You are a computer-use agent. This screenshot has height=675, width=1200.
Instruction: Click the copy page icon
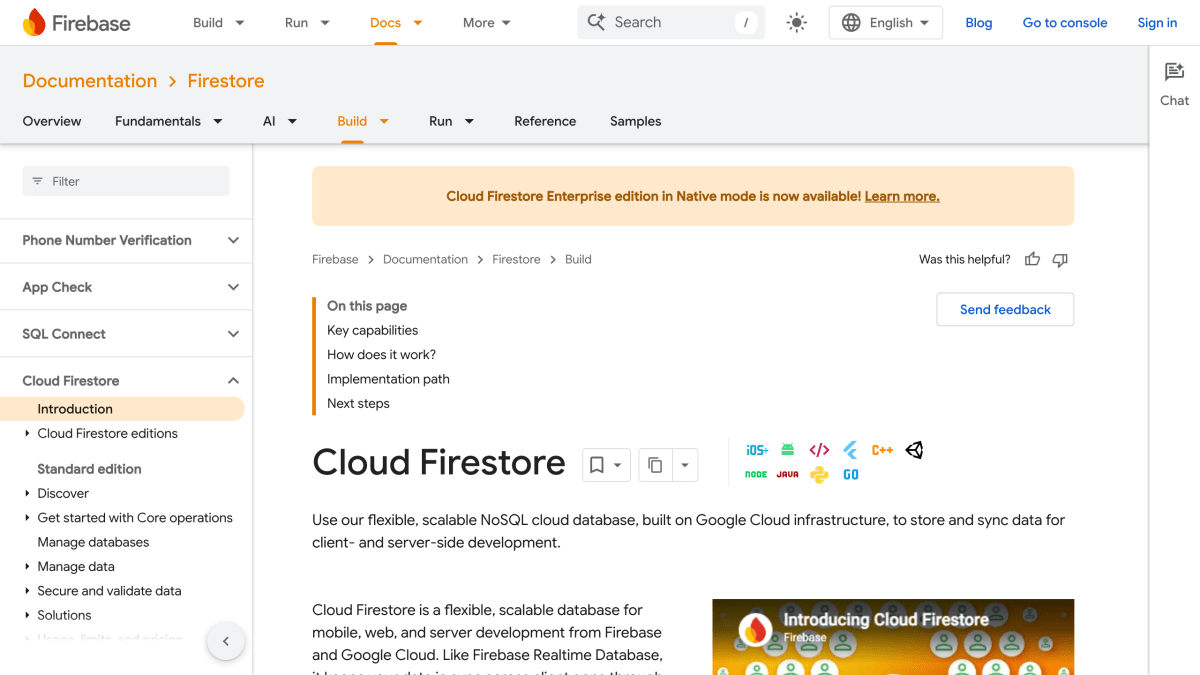[655, 465]
